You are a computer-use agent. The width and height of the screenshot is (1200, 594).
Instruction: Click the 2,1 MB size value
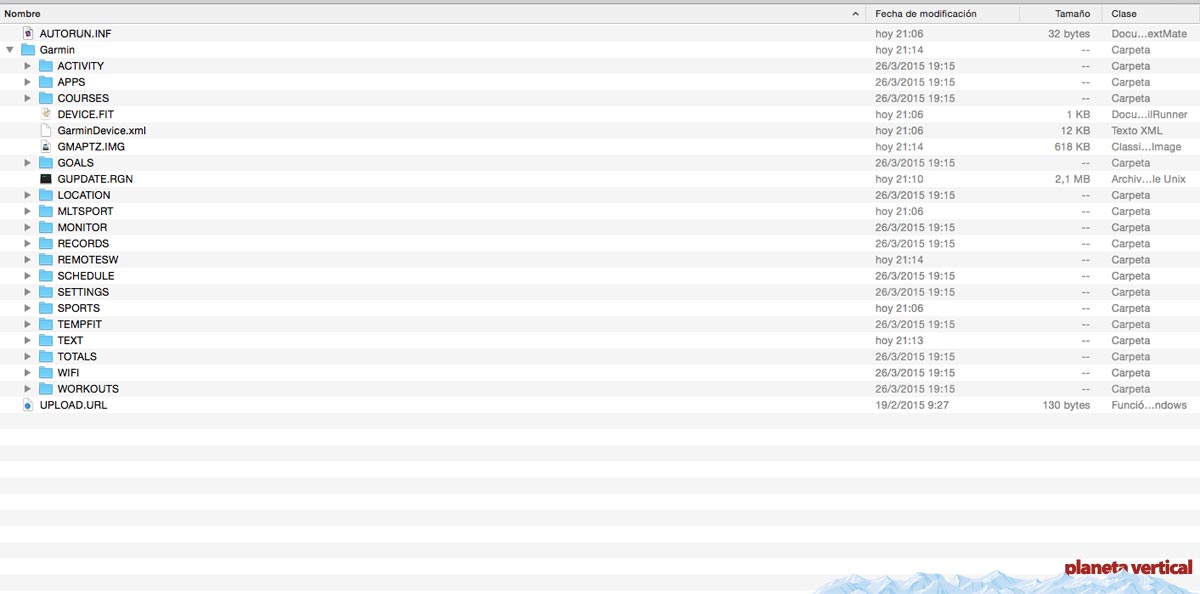point(1072,179)
